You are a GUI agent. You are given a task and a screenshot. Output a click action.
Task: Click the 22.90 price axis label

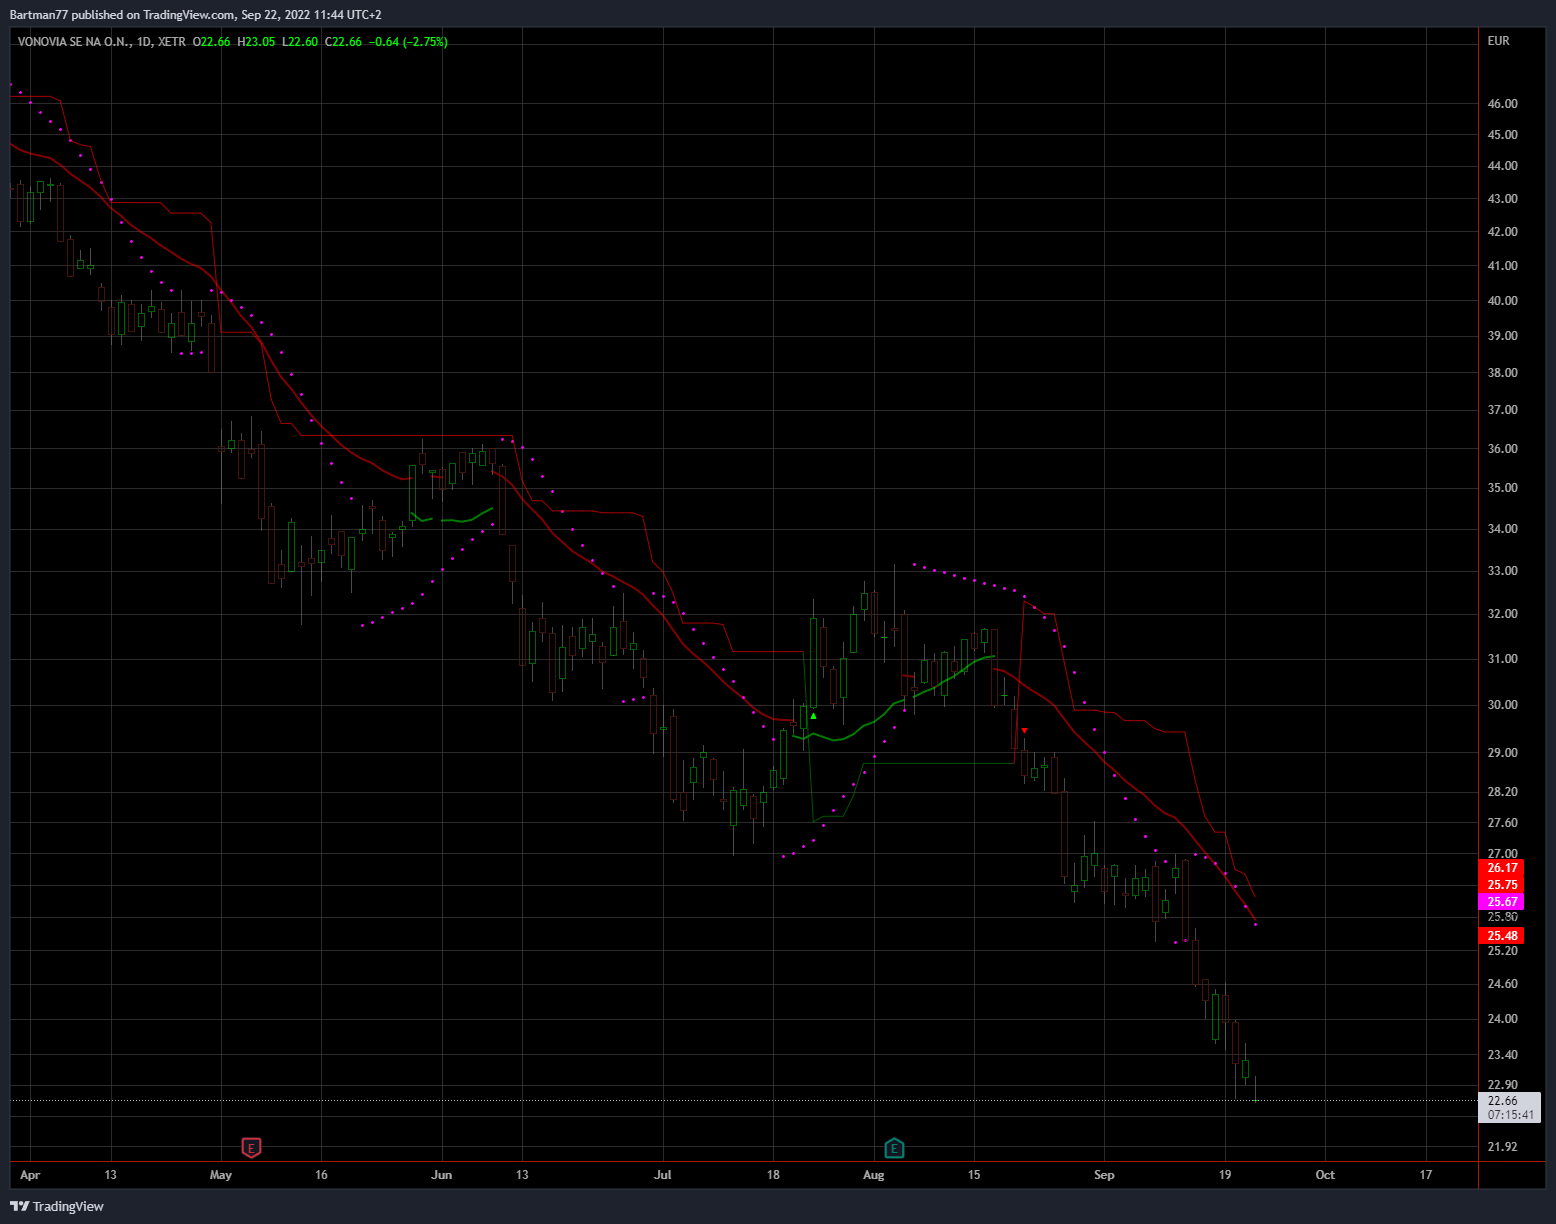click(1503, 1085)
